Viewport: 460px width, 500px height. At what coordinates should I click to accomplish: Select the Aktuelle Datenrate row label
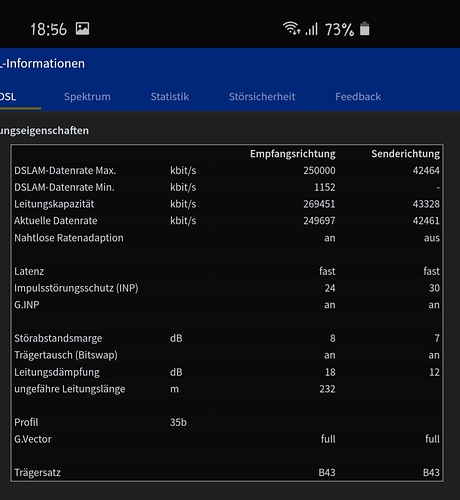click(x=56, y=221)
